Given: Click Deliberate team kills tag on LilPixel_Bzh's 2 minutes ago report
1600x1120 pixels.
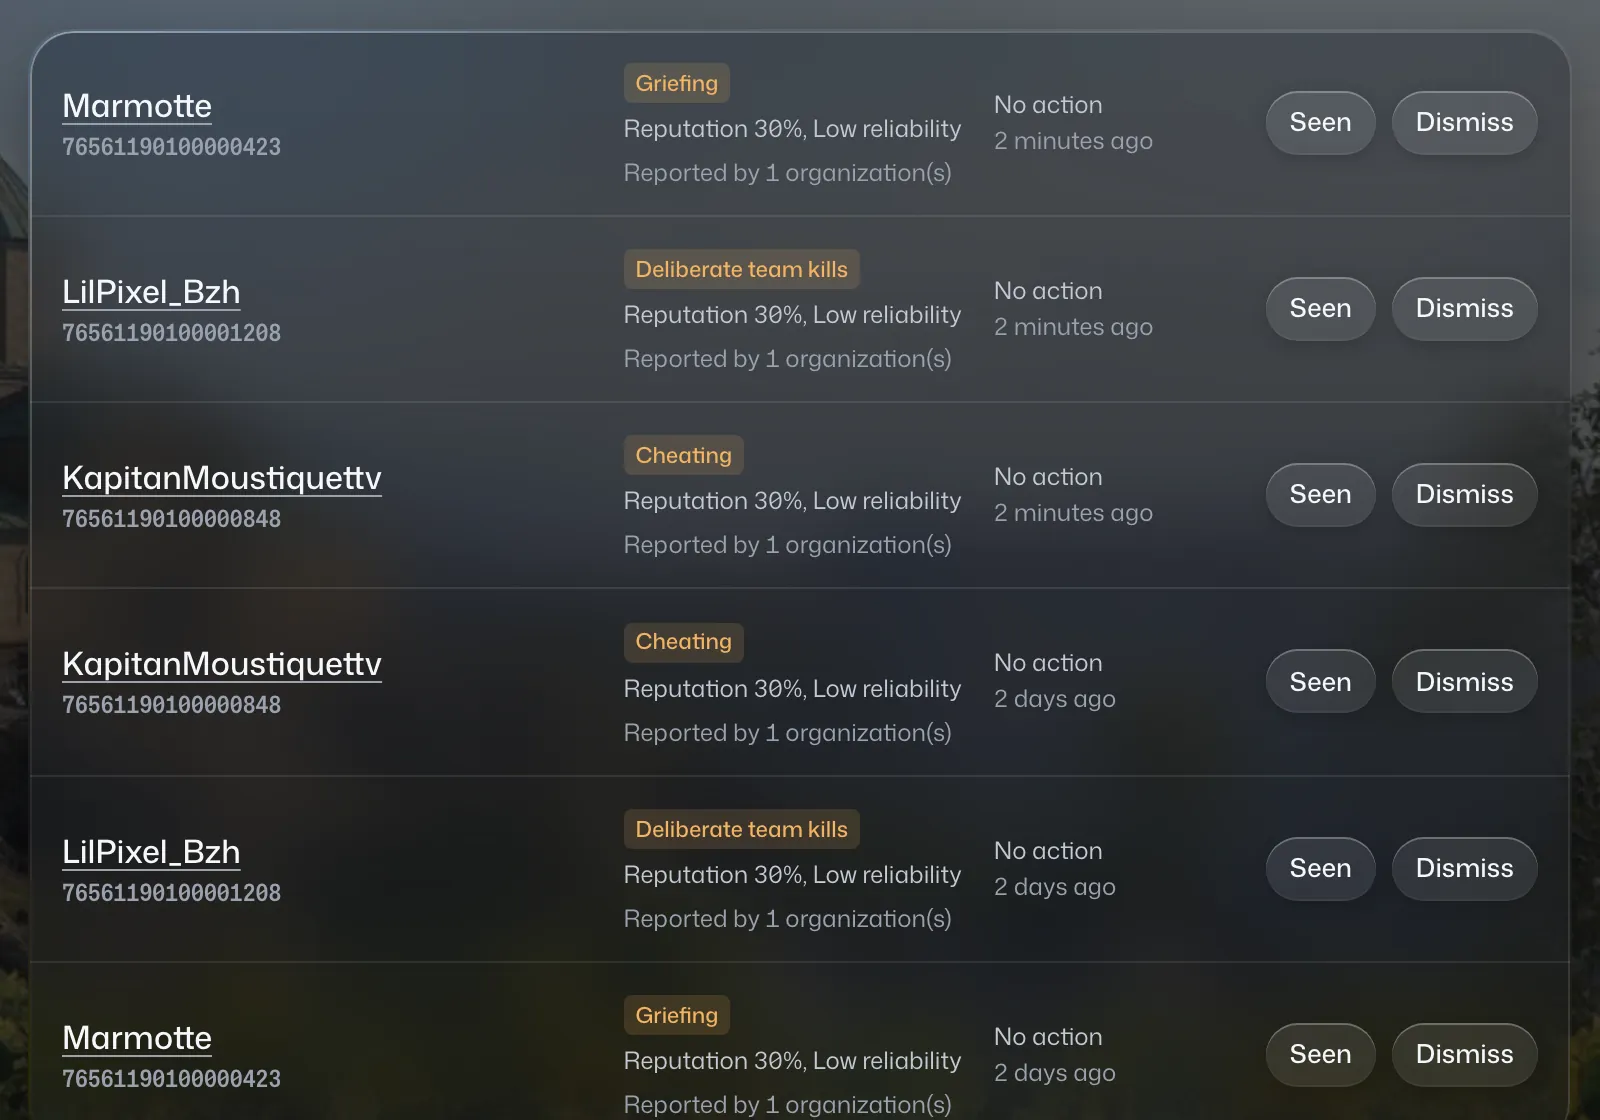Looking at the screenshot, I should point(741,269).
